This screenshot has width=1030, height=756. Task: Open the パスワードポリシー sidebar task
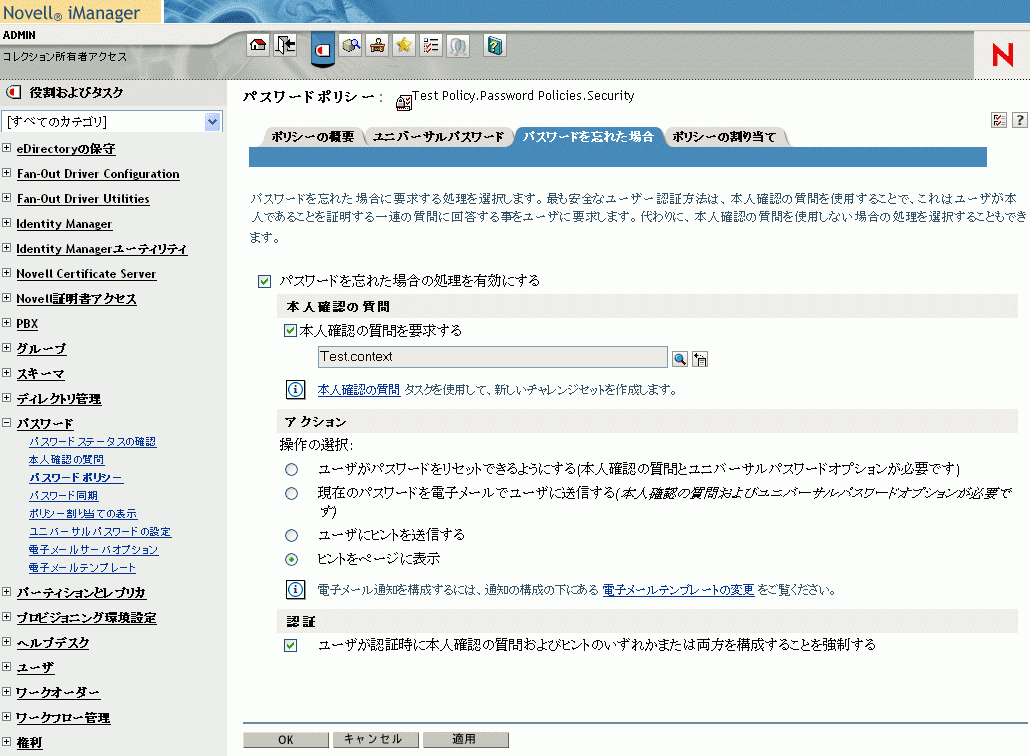76,478
